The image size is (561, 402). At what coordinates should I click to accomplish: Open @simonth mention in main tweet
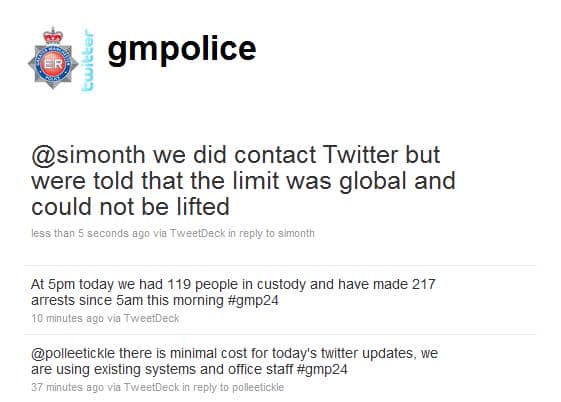pyautogui.click(x=88, y=155)
